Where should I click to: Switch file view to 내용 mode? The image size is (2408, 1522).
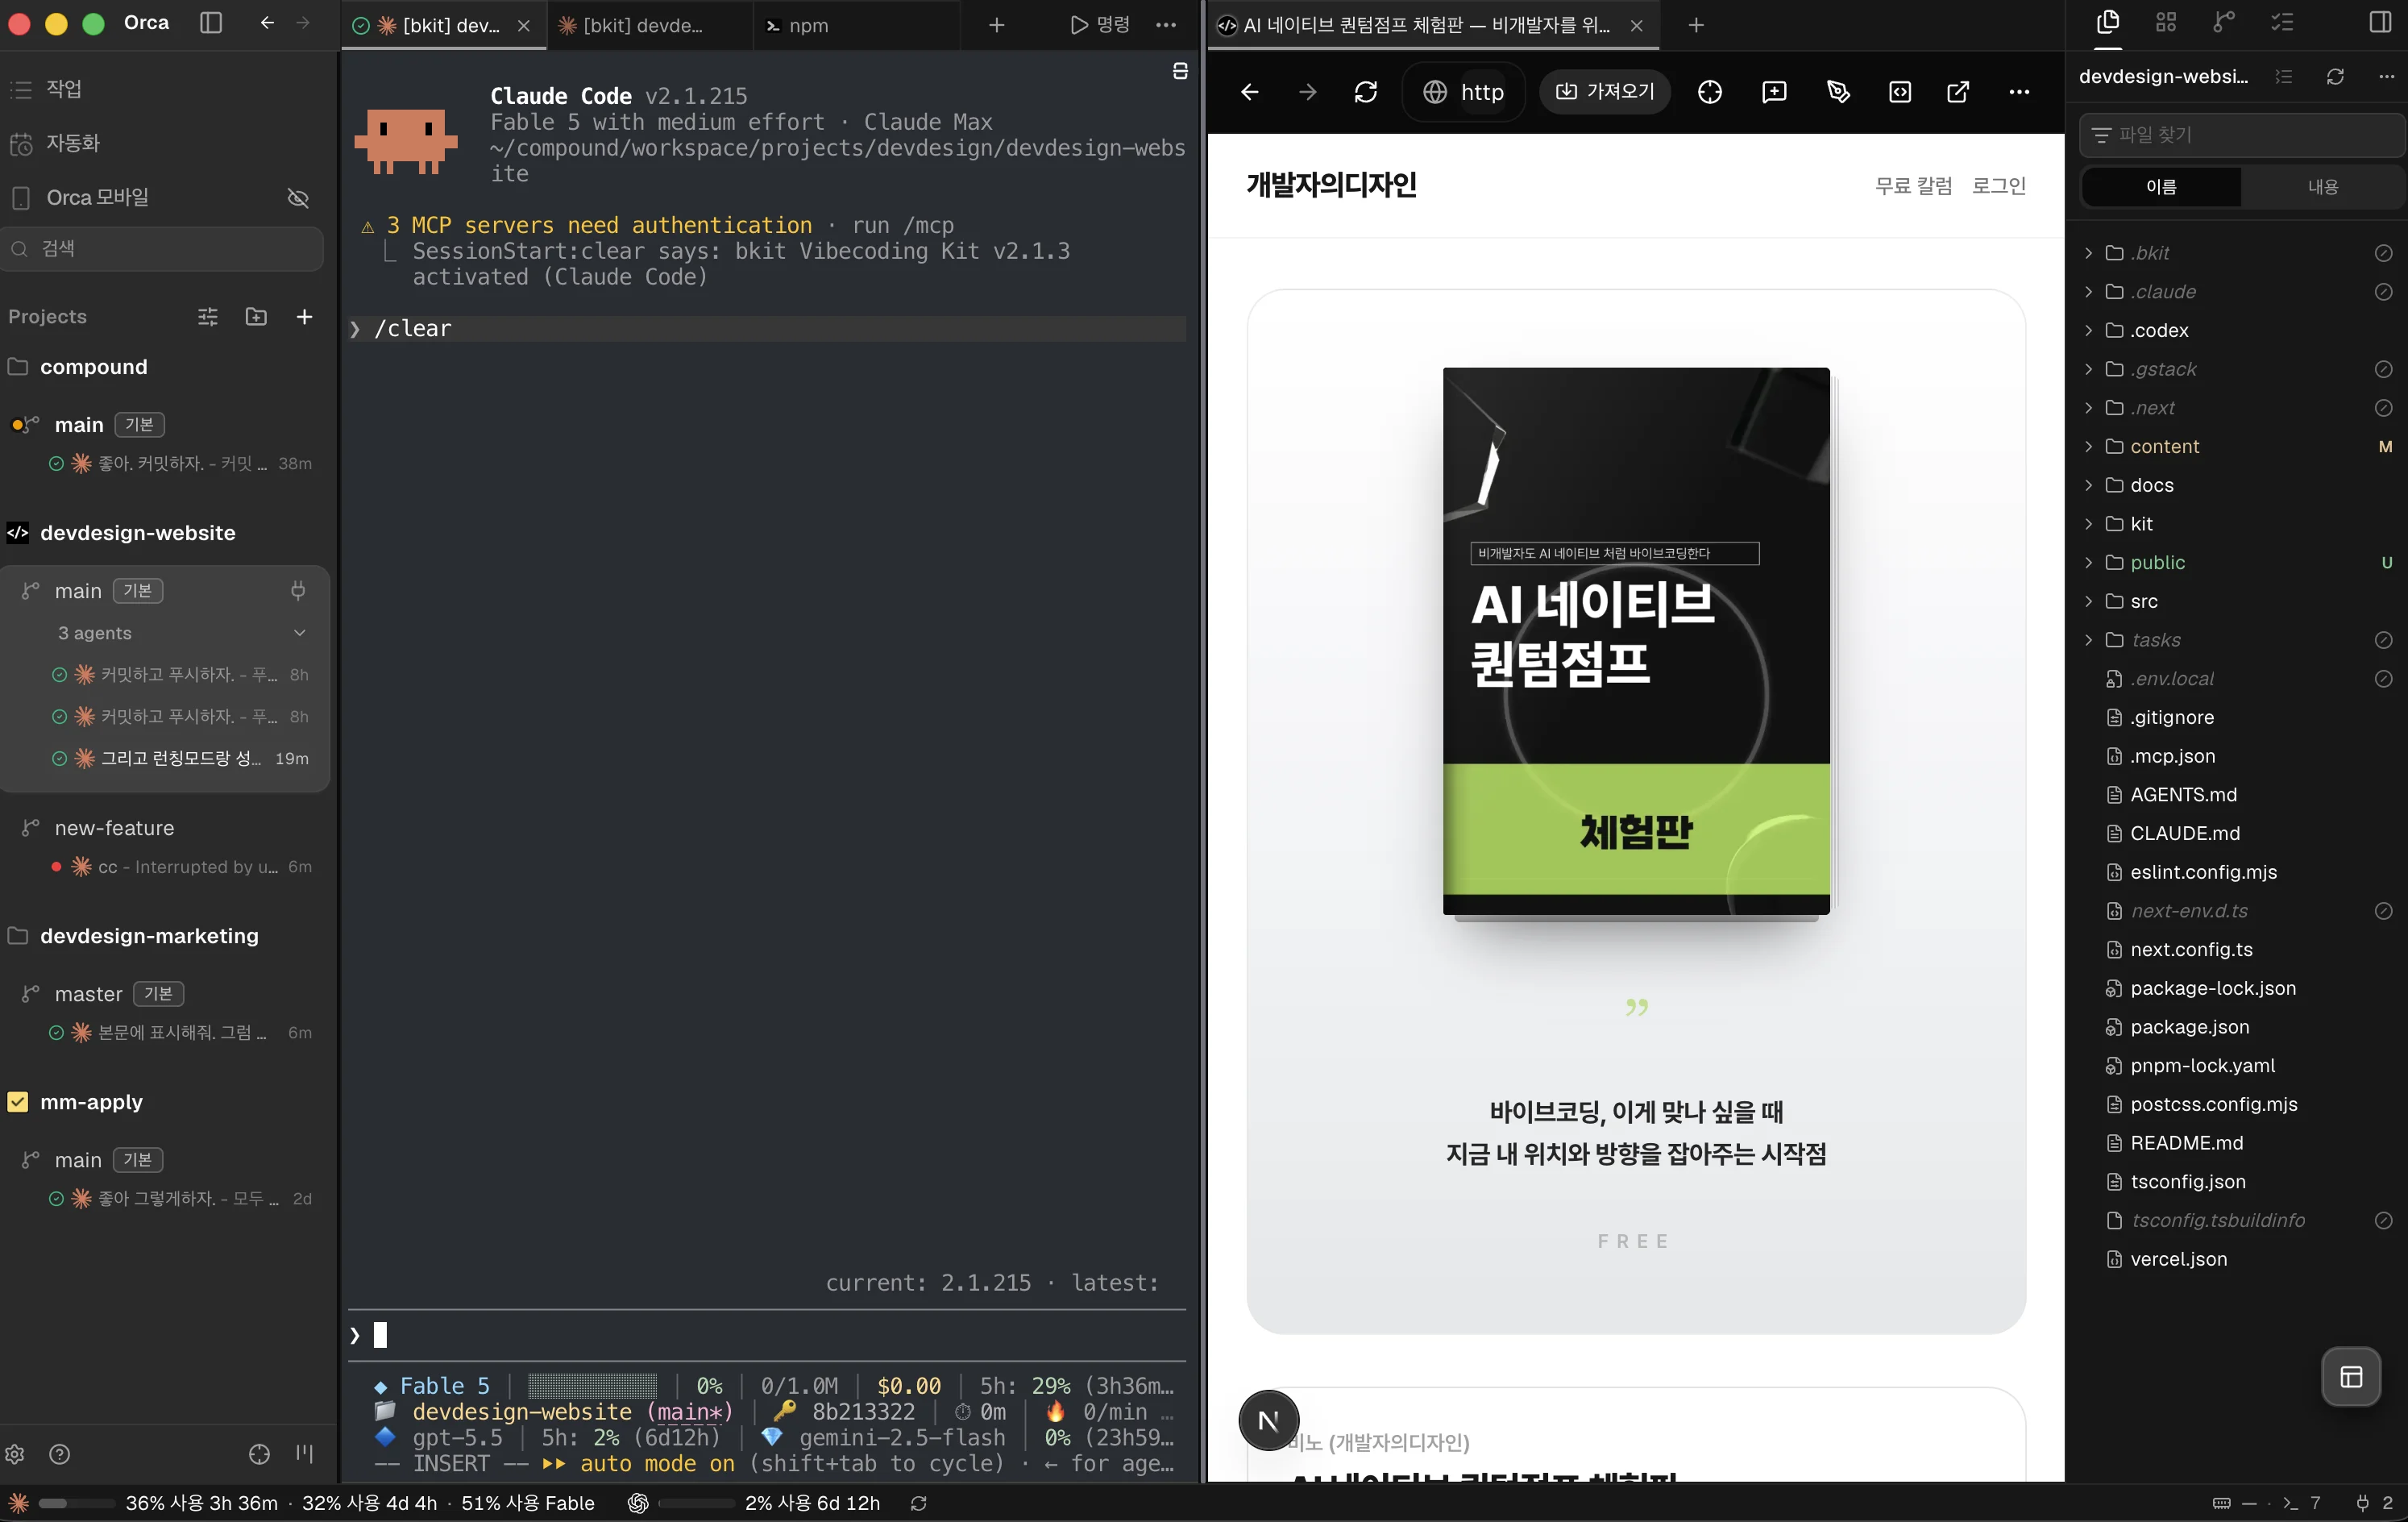coord(2323,187)
